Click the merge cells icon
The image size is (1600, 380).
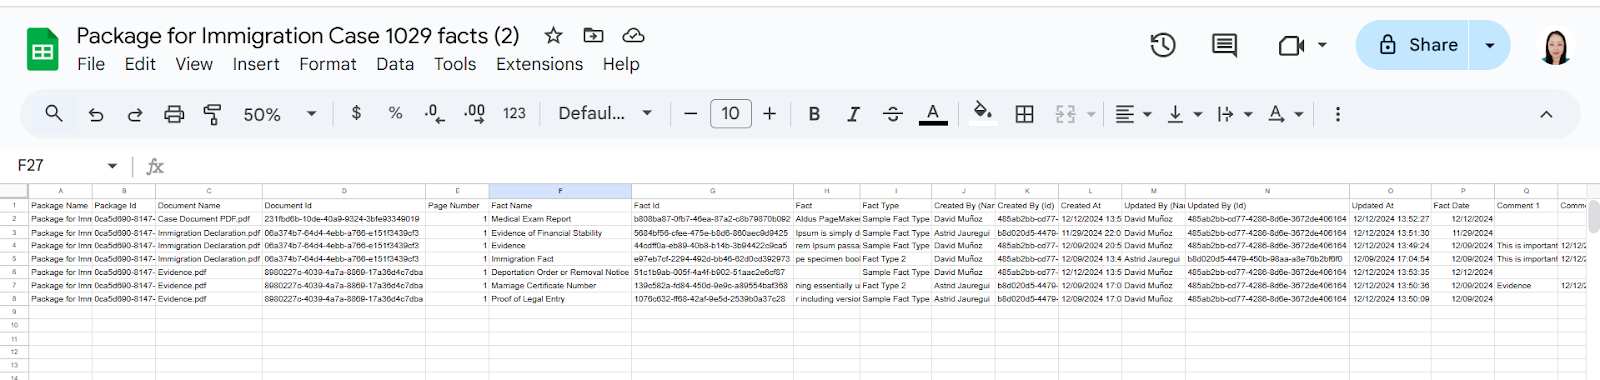tap(1066, 114)
